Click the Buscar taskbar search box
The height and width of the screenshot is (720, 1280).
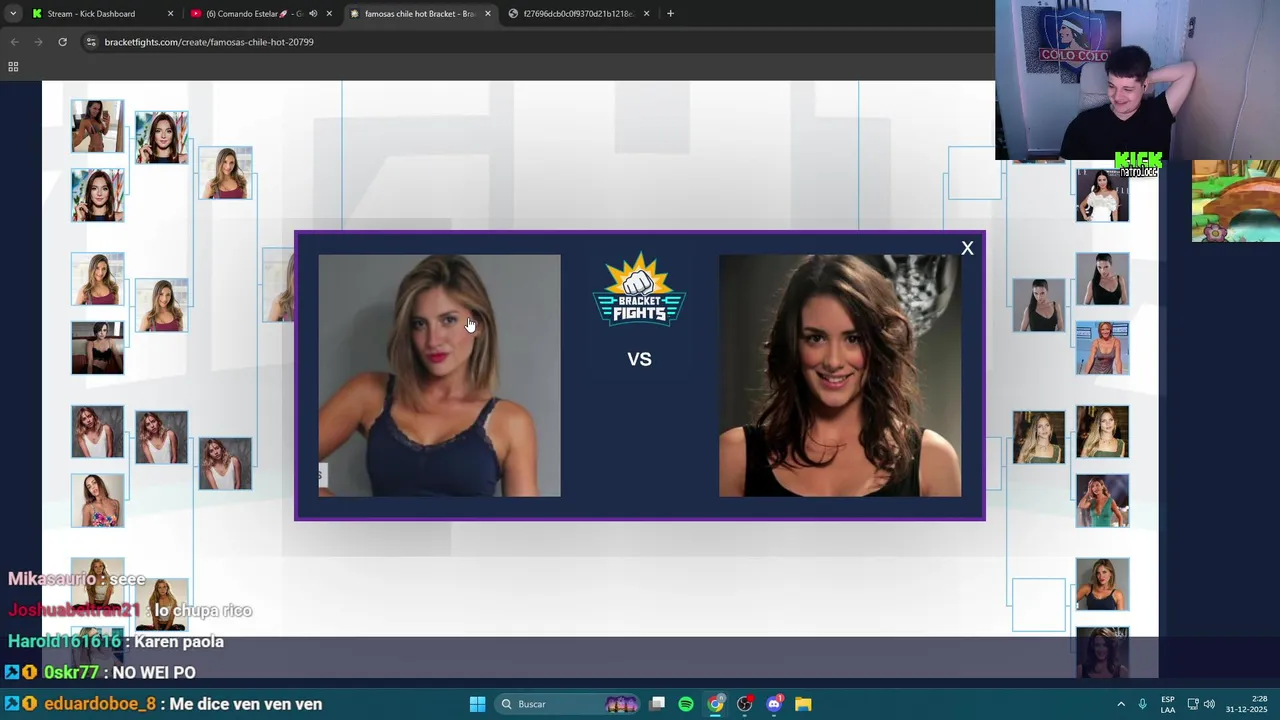[566, 704]
